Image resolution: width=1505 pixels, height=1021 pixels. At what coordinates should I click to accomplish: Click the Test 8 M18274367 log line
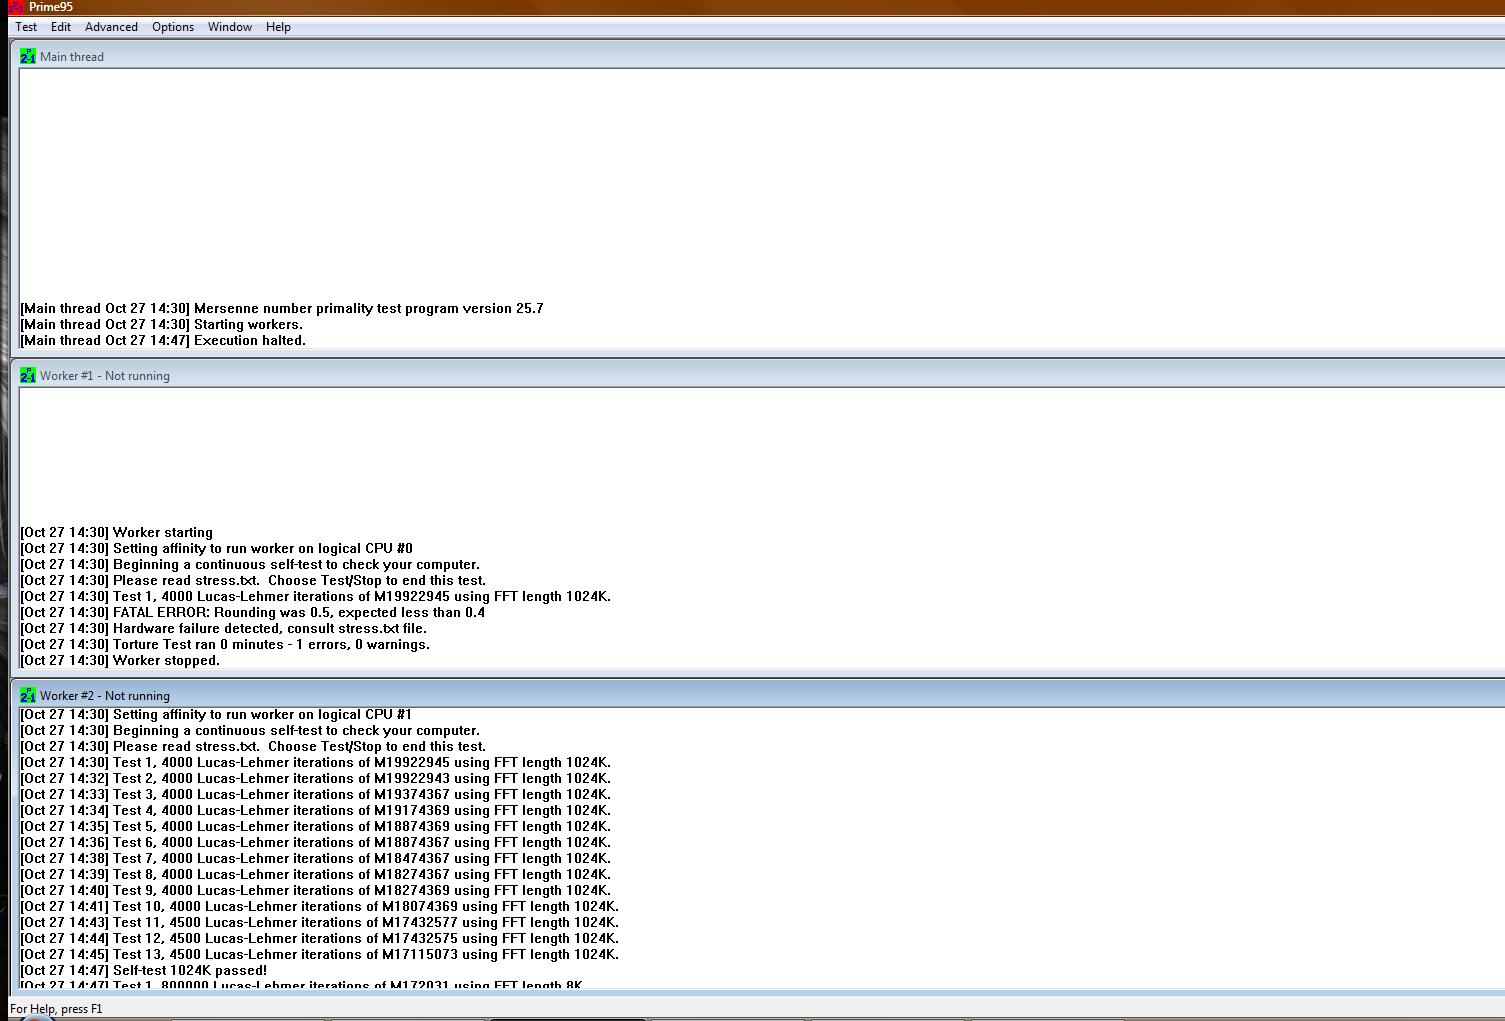point(316,874)
